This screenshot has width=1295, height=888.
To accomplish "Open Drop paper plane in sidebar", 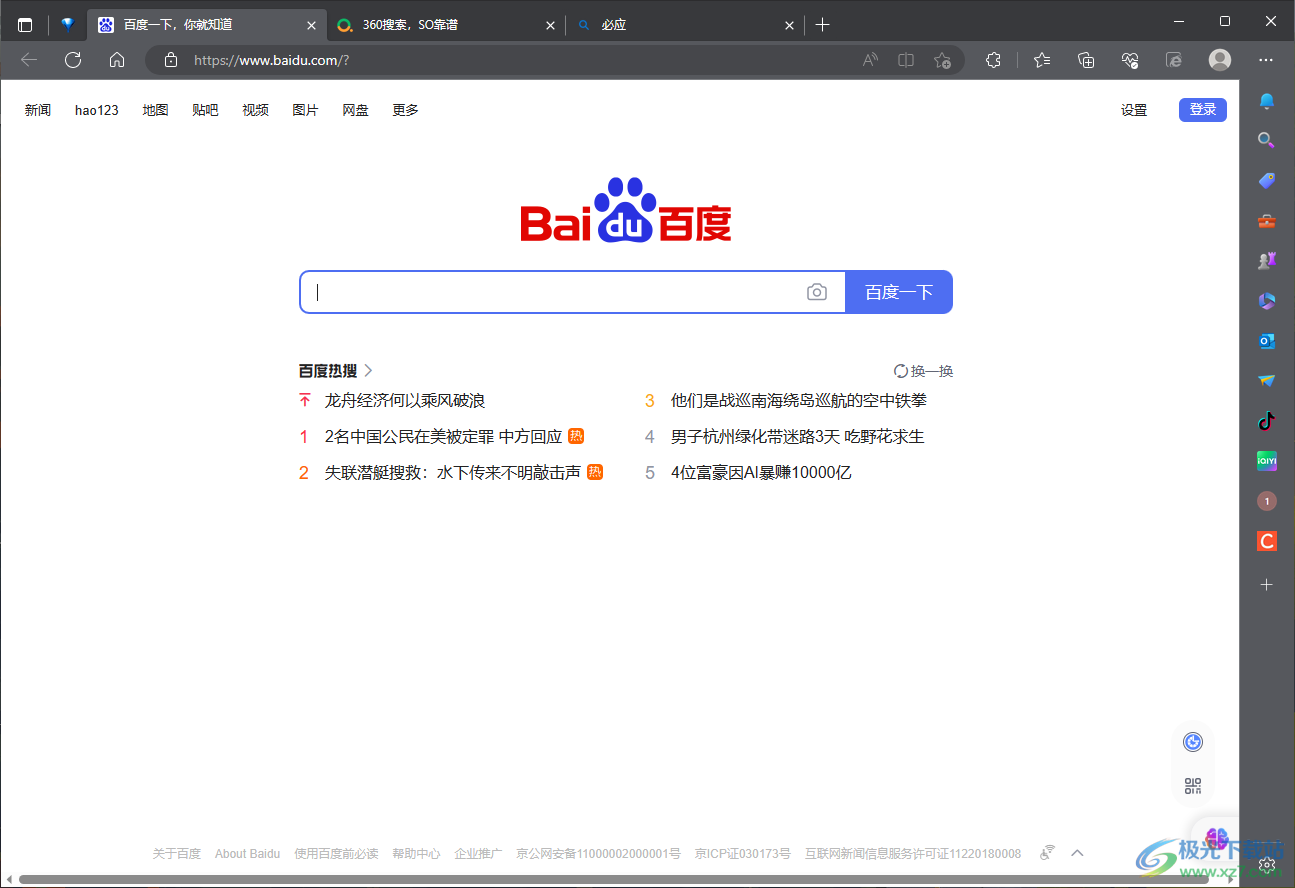I will pos(1267,381).
